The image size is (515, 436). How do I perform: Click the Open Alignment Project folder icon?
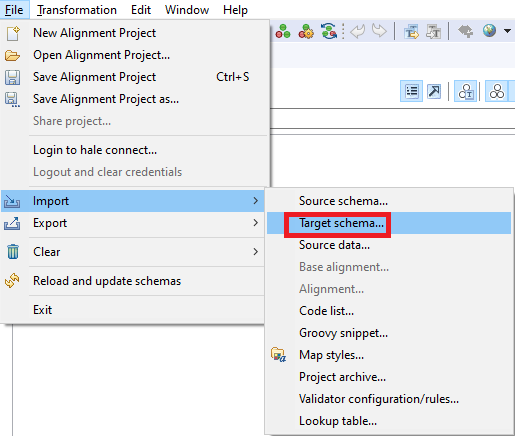point(12,55)
